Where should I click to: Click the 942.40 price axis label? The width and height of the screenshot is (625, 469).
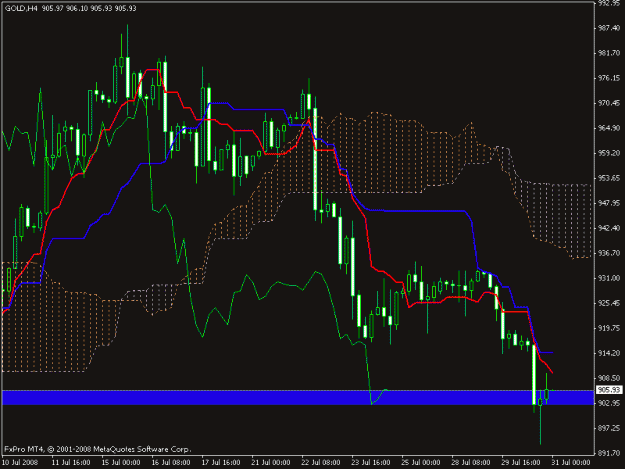[x=609, y=228]
